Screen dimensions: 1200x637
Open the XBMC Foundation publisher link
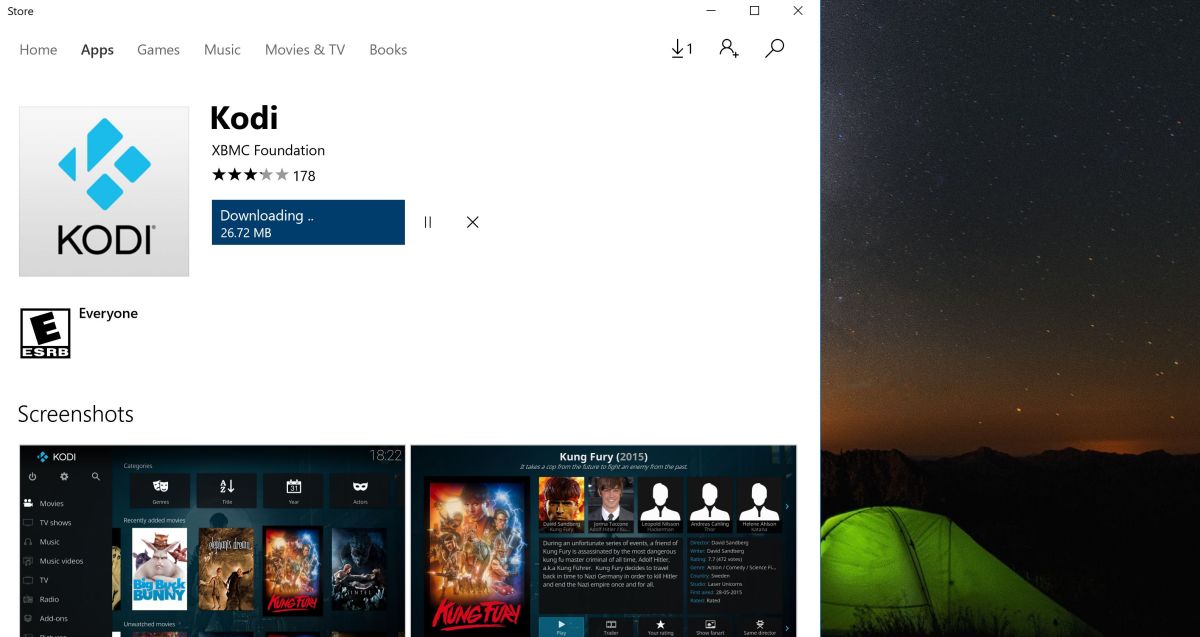(268, 150)
